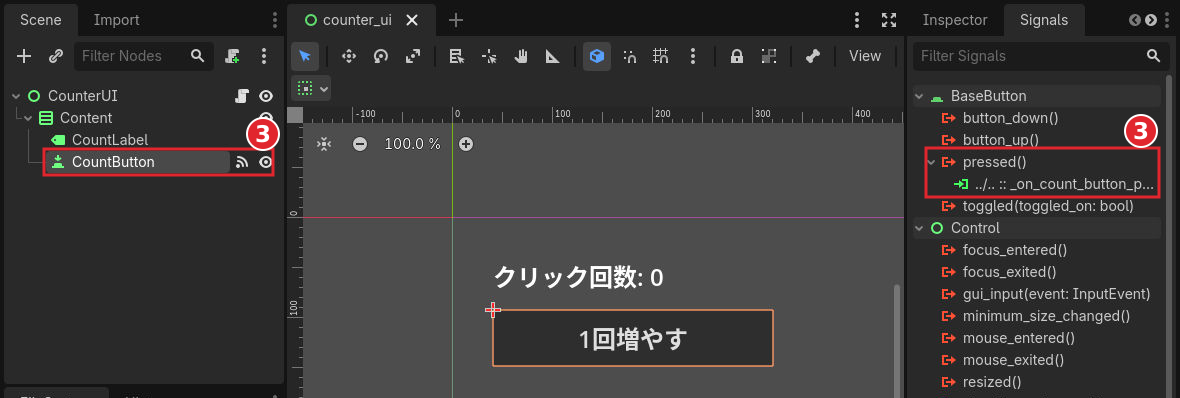Go to next edited object arrow
This screenshot has width=1180, height=398.
tap(1151, 20)
